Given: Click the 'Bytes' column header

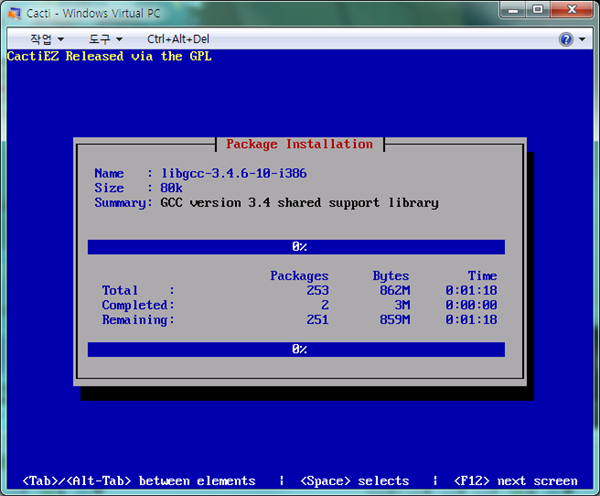Looking at the screenshot, I should (391, 276).
